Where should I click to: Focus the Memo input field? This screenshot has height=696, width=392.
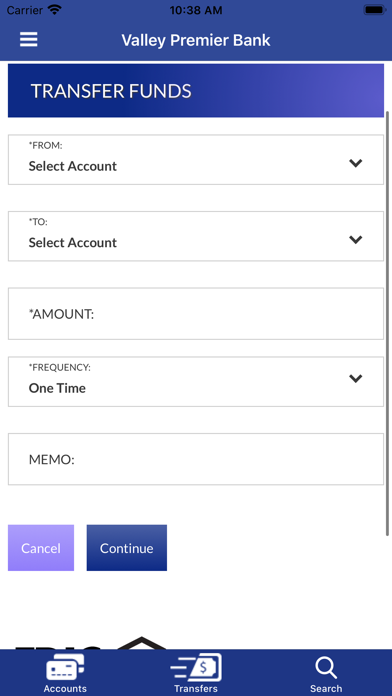[196, 459]
